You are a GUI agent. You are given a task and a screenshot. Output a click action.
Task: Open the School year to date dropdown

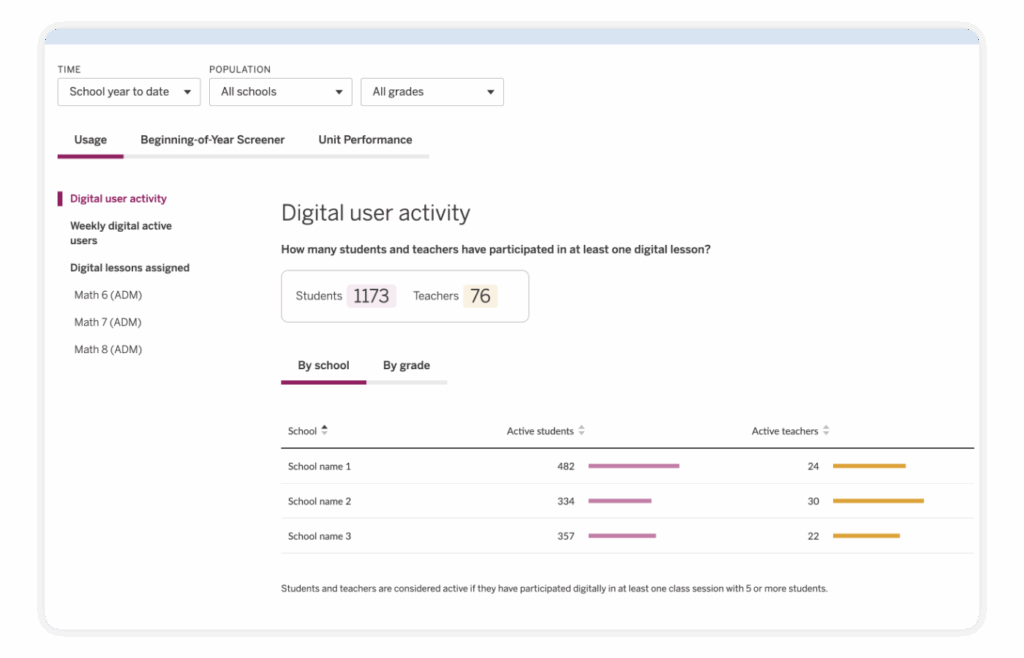129,92
